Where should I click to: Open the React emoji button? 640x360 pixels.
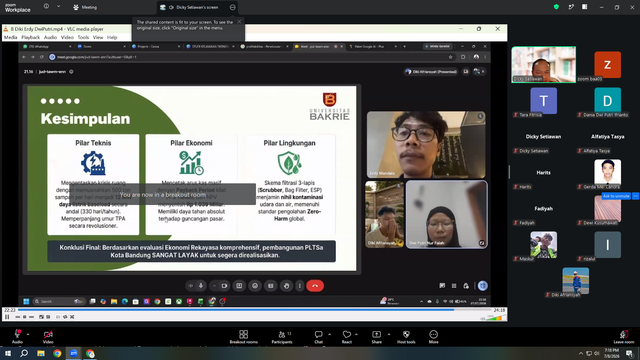[347, 337]
